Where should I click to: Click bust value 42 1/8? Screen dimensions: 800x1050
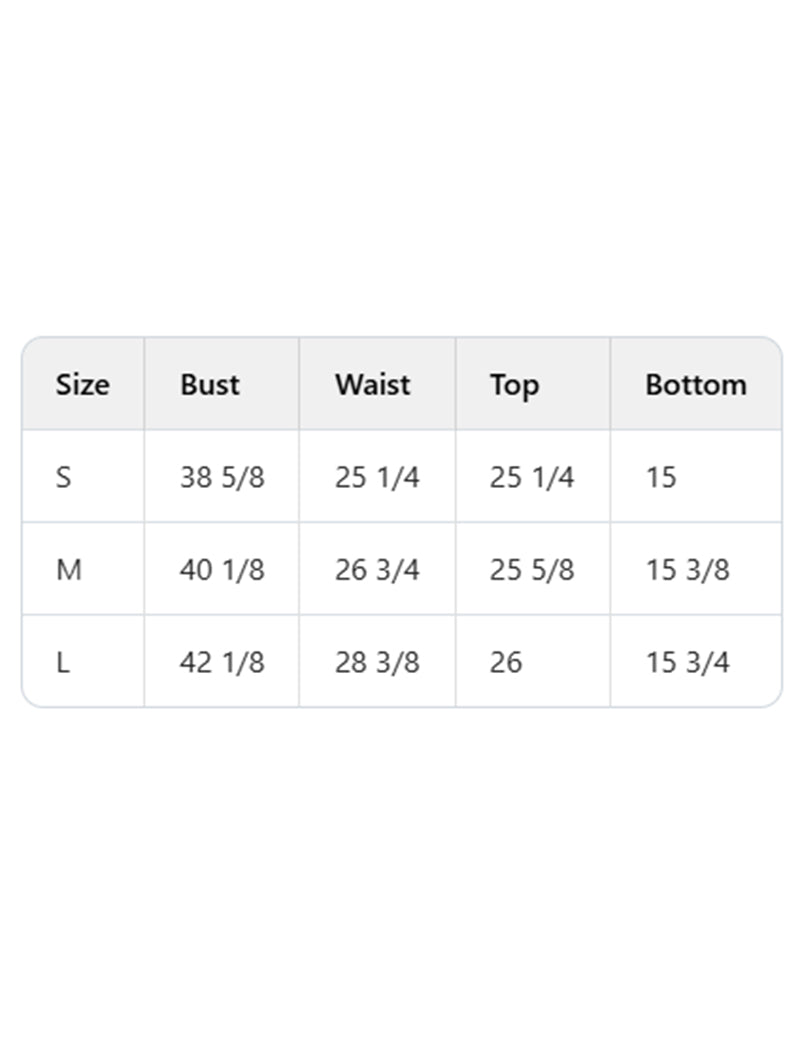point(222,662)
